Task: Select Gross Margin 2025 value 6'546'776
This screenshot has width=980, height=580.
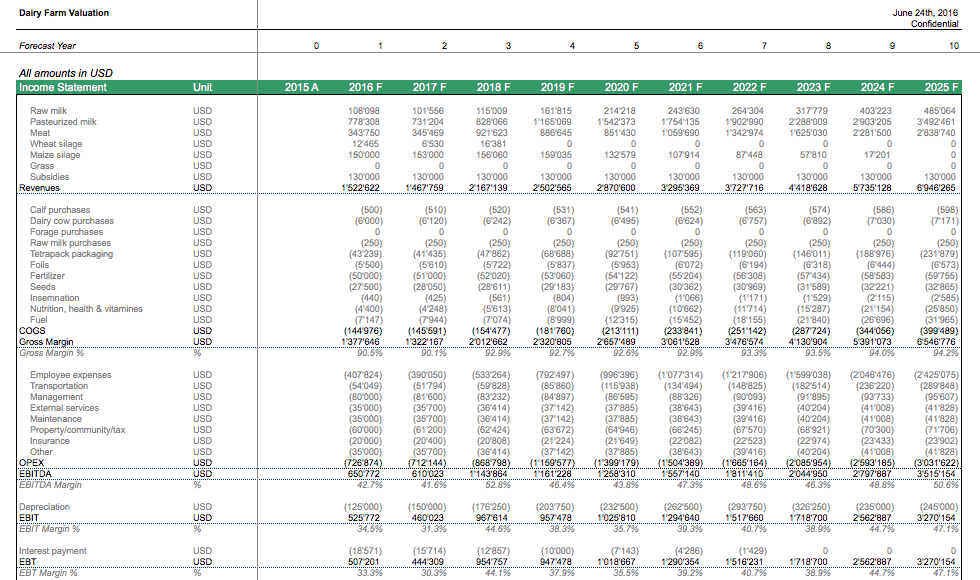Action: [936, 342]
